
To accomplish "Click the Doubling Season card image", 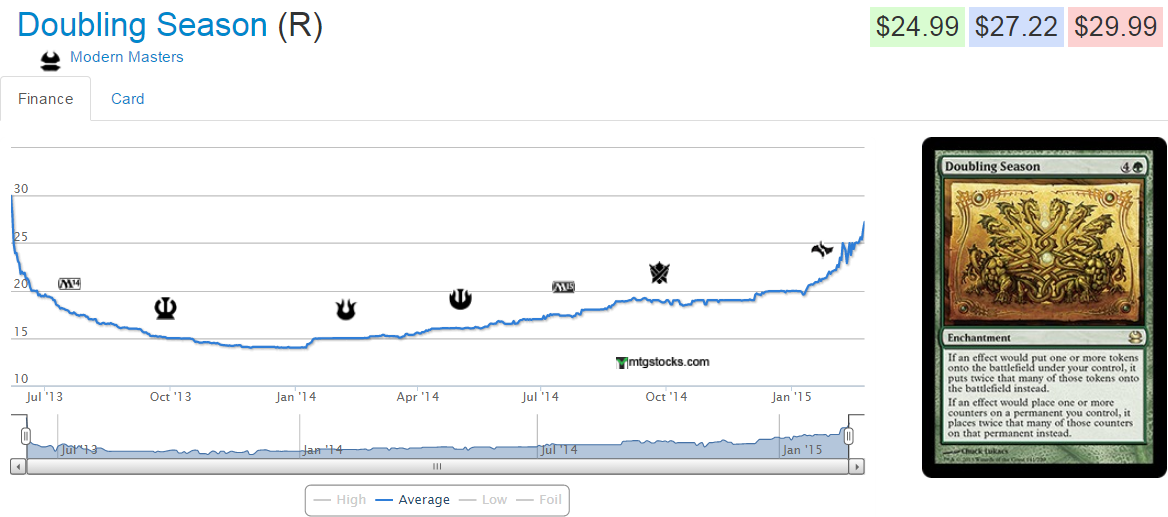I will (1043, 307).
